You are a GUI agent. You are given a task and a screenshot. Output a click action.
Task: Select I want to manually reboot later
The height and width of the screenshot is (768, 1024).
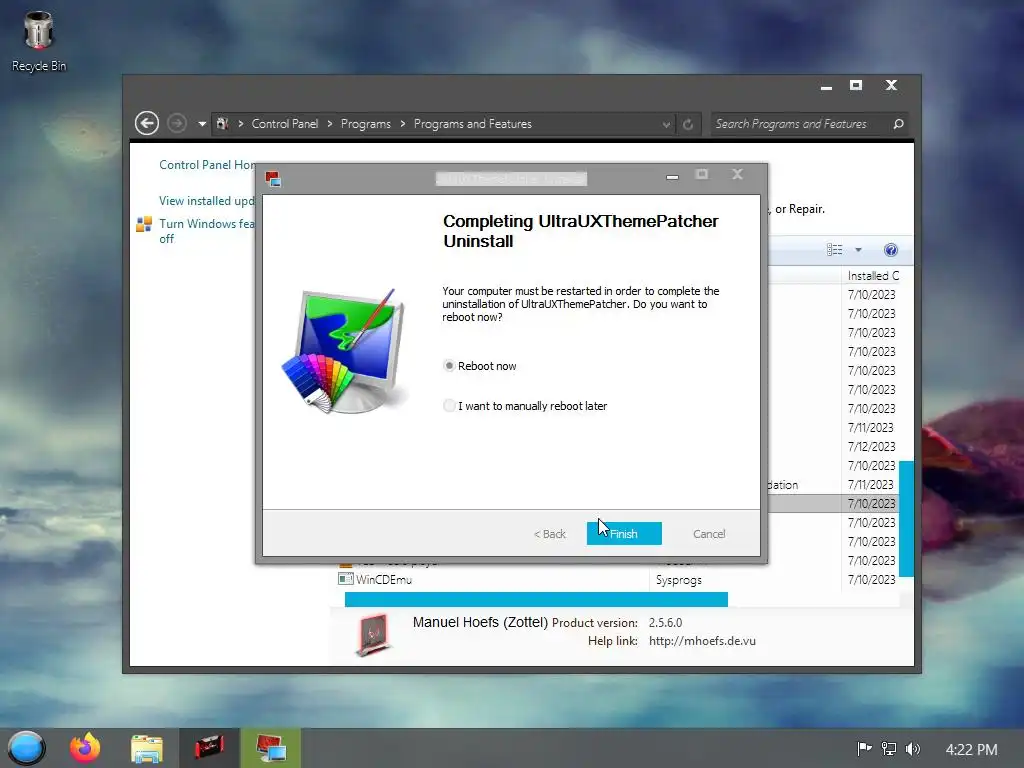pyautogui.click(x=526, y=406)
